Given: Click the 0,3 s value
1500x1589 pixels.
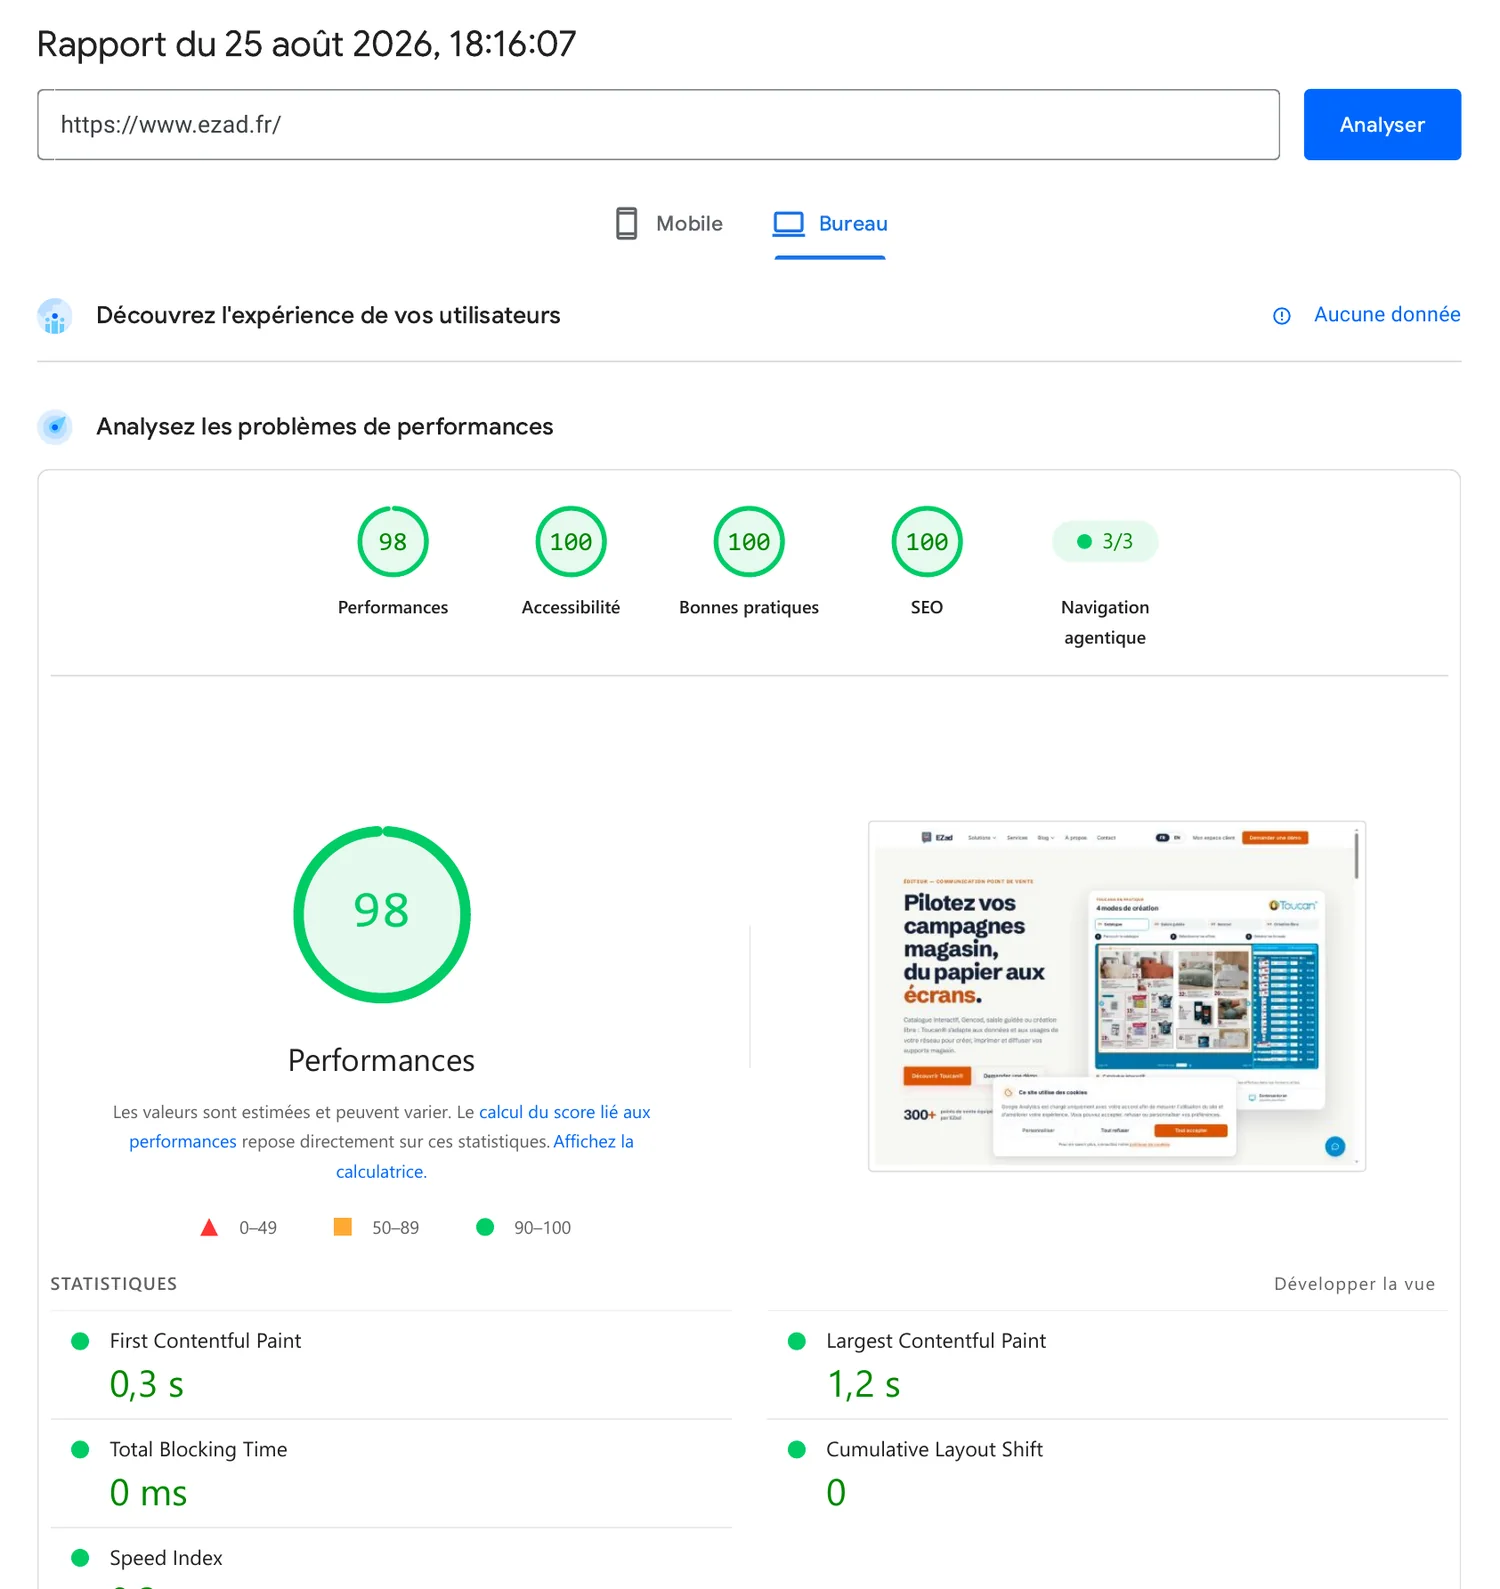Looking at the screenshot, I should 147,1385.
